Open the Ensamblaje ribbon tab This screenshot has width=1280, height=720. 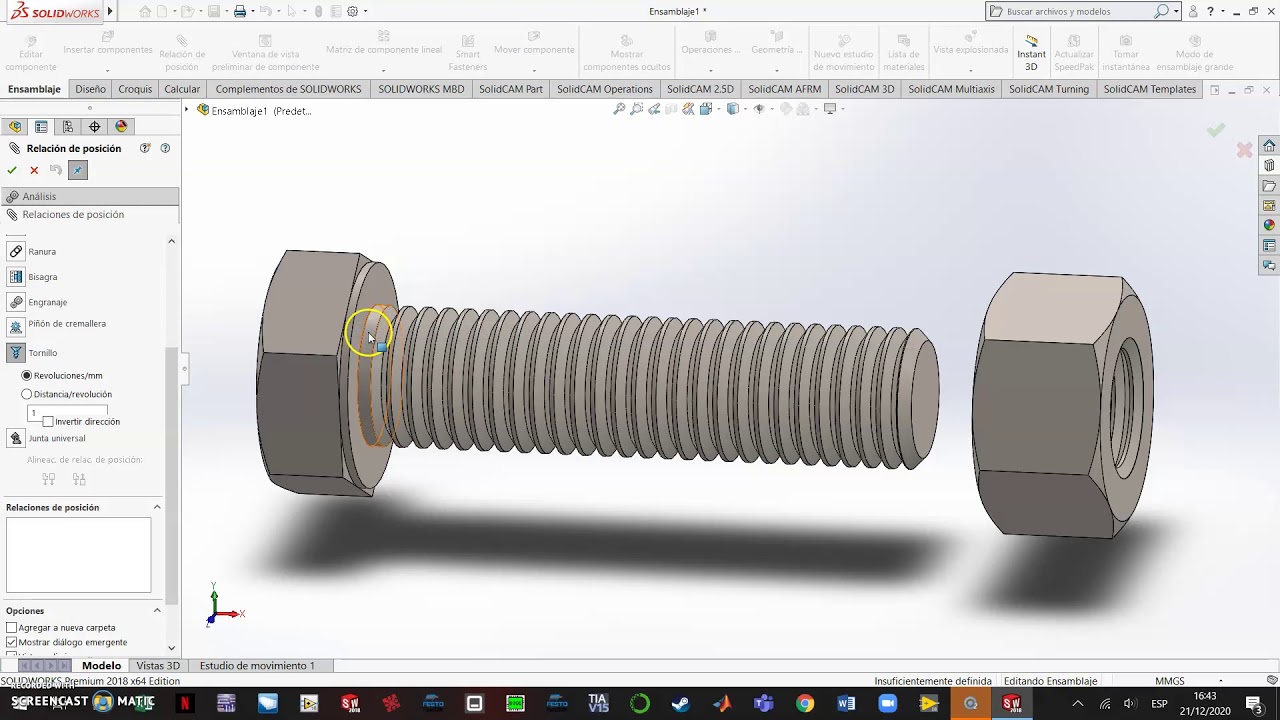34,89
